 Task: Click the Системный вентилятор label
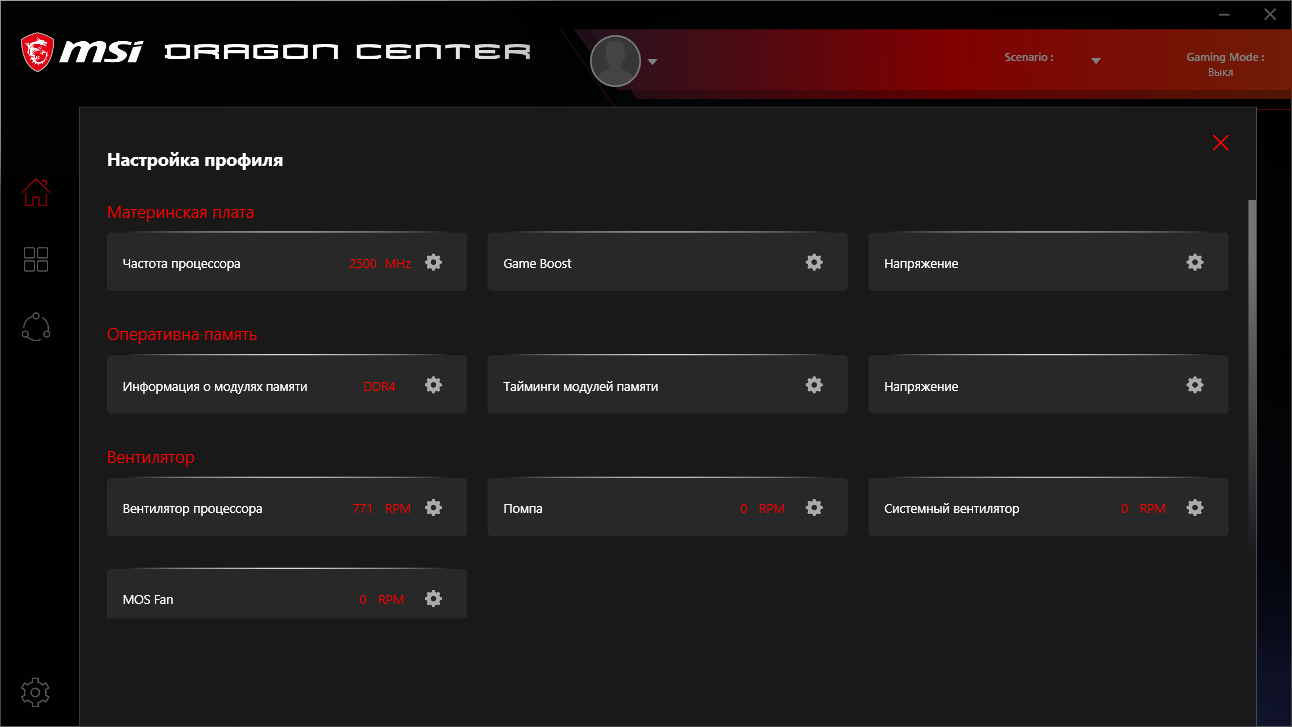[x=952, y=509]
